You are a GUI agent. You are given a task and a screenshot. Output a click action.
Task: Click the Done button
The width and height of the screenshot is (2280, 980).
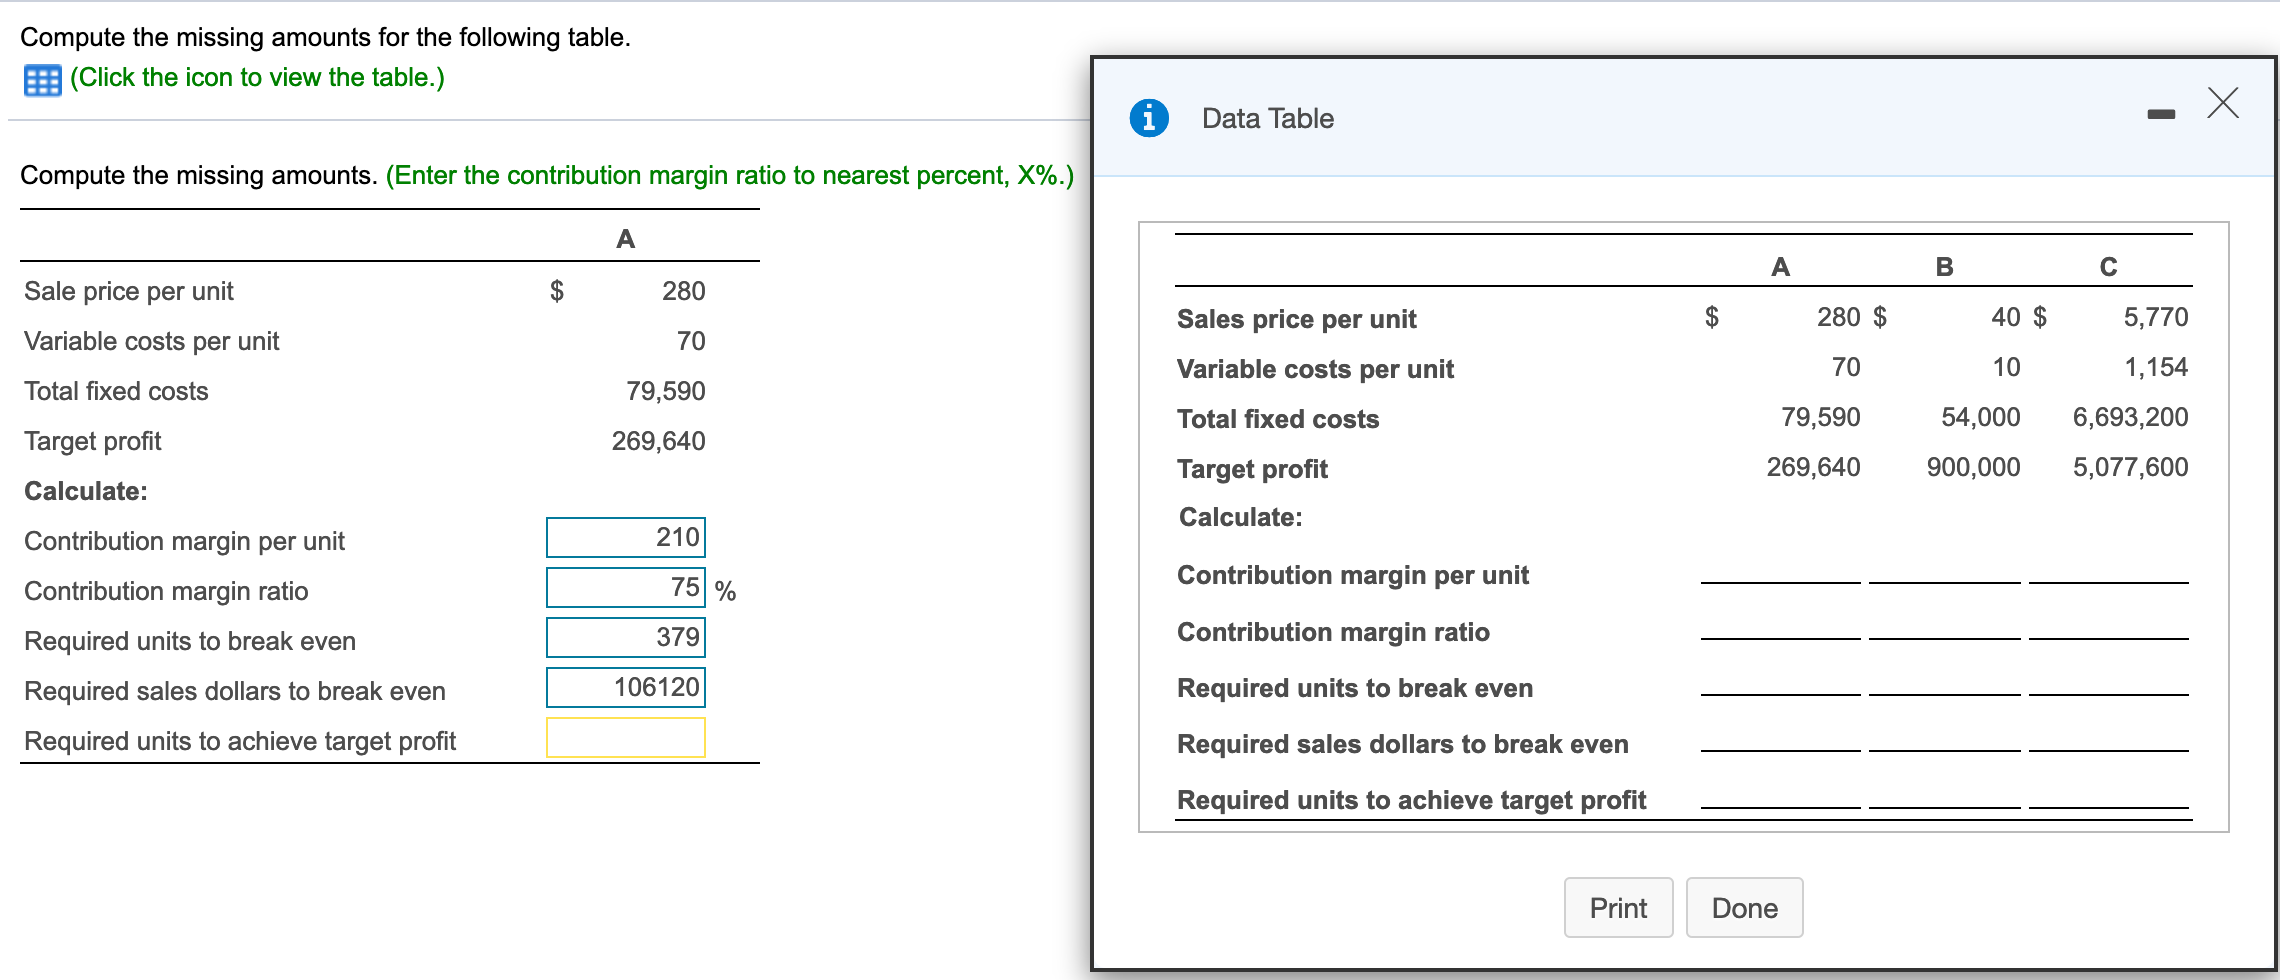coord(1744,907)
